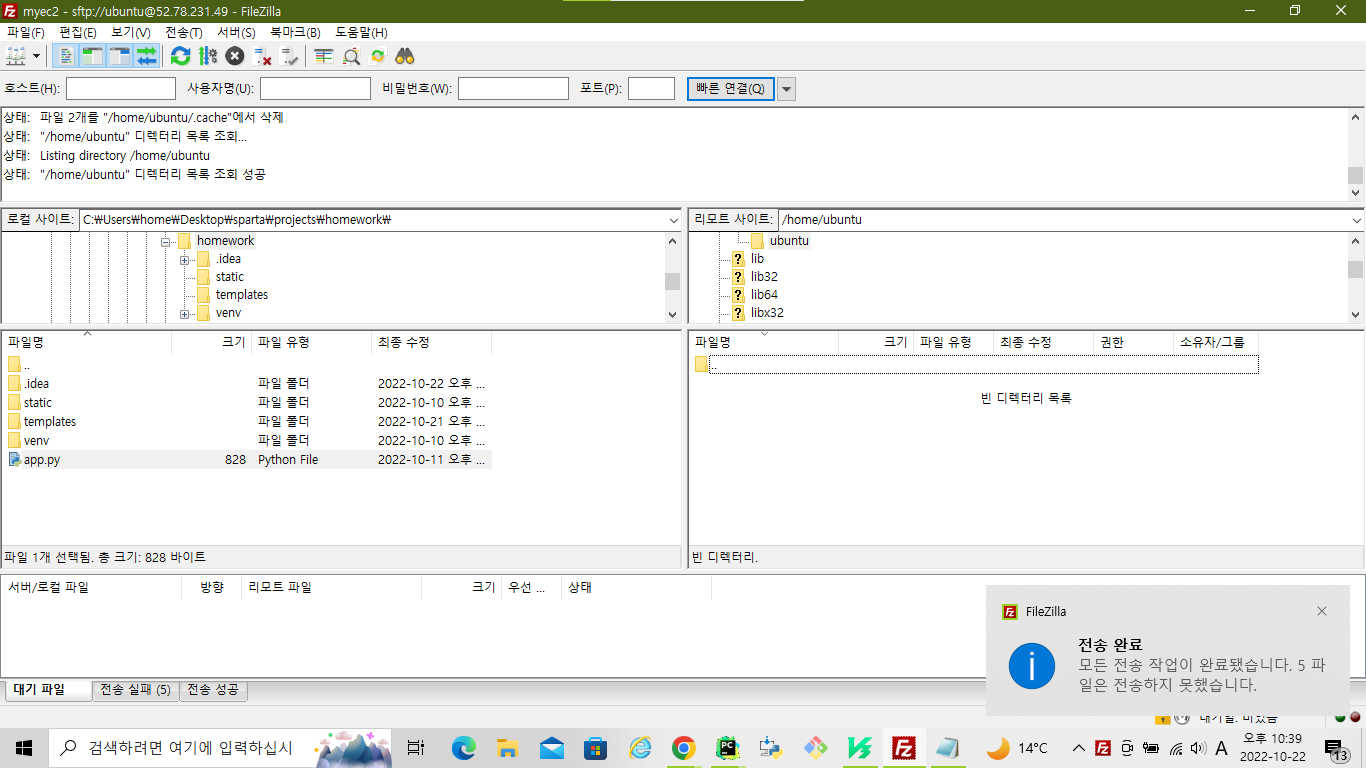The width and height of the screenshot is (1366, 768).
Task: Collapse the homework folder in local tree
Action: pos(166,242)
